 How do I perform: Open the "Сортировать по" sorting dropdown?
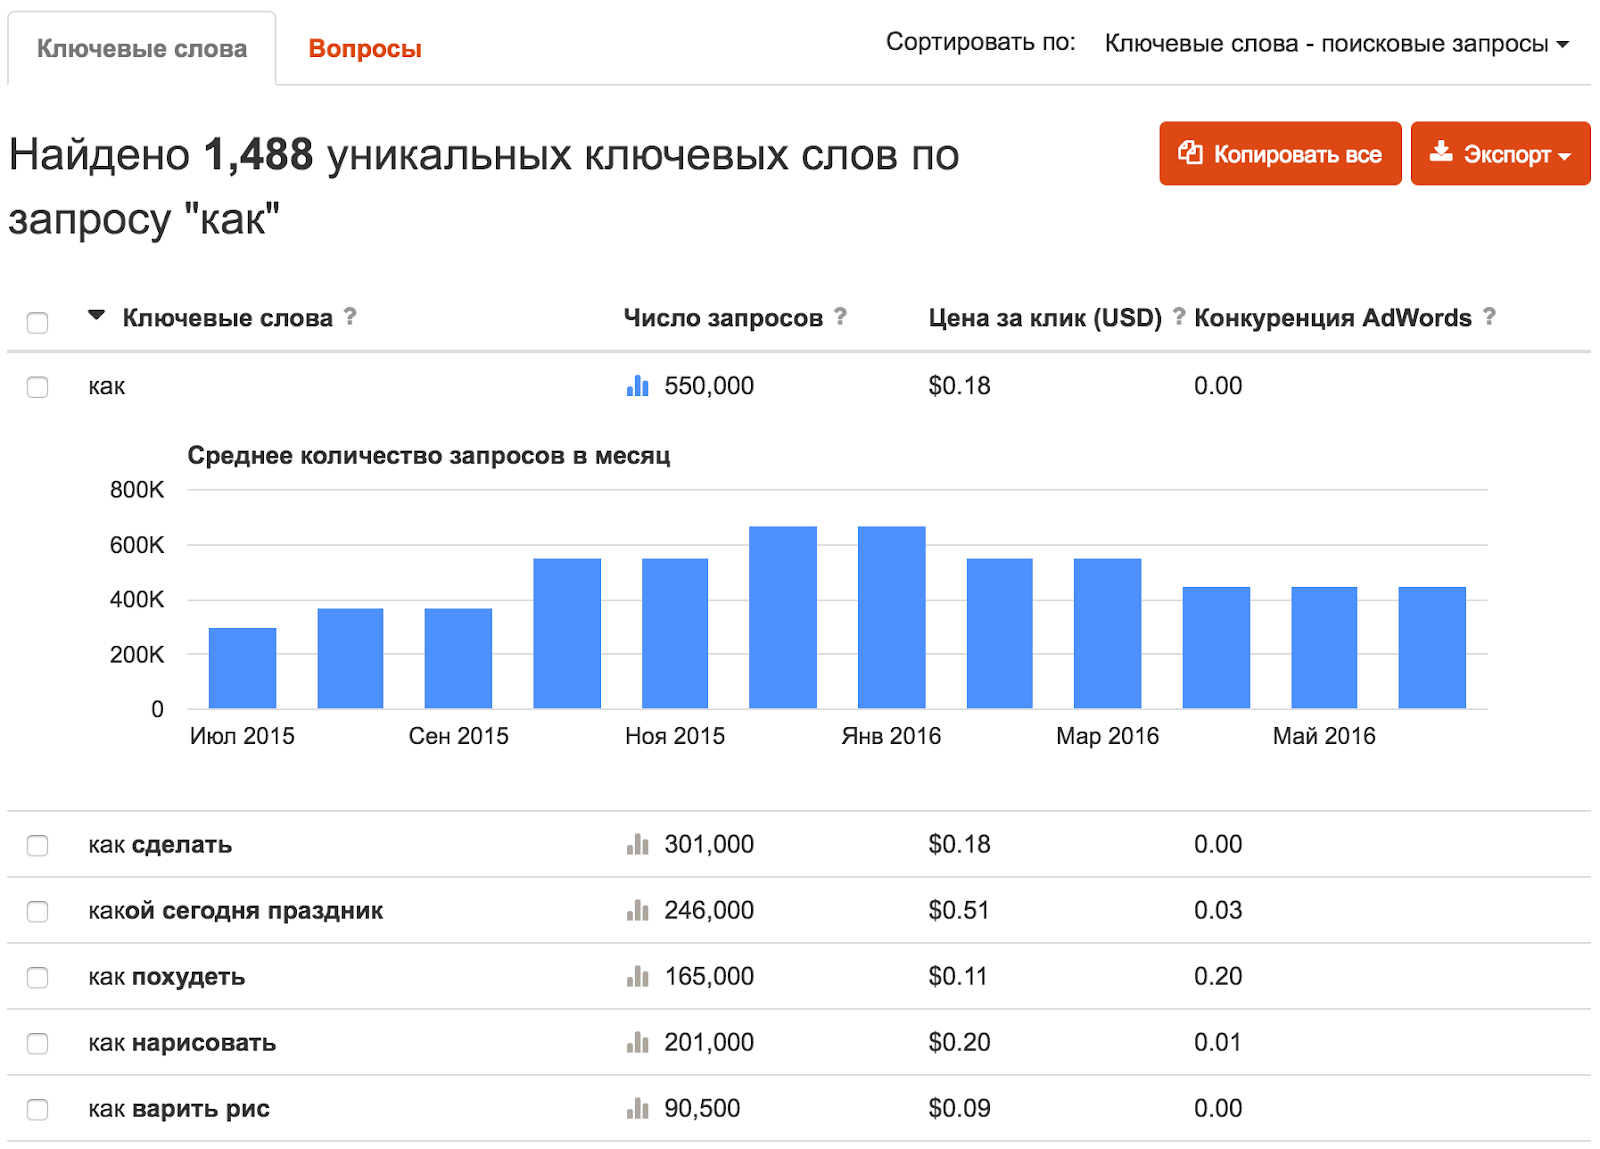1336,44
